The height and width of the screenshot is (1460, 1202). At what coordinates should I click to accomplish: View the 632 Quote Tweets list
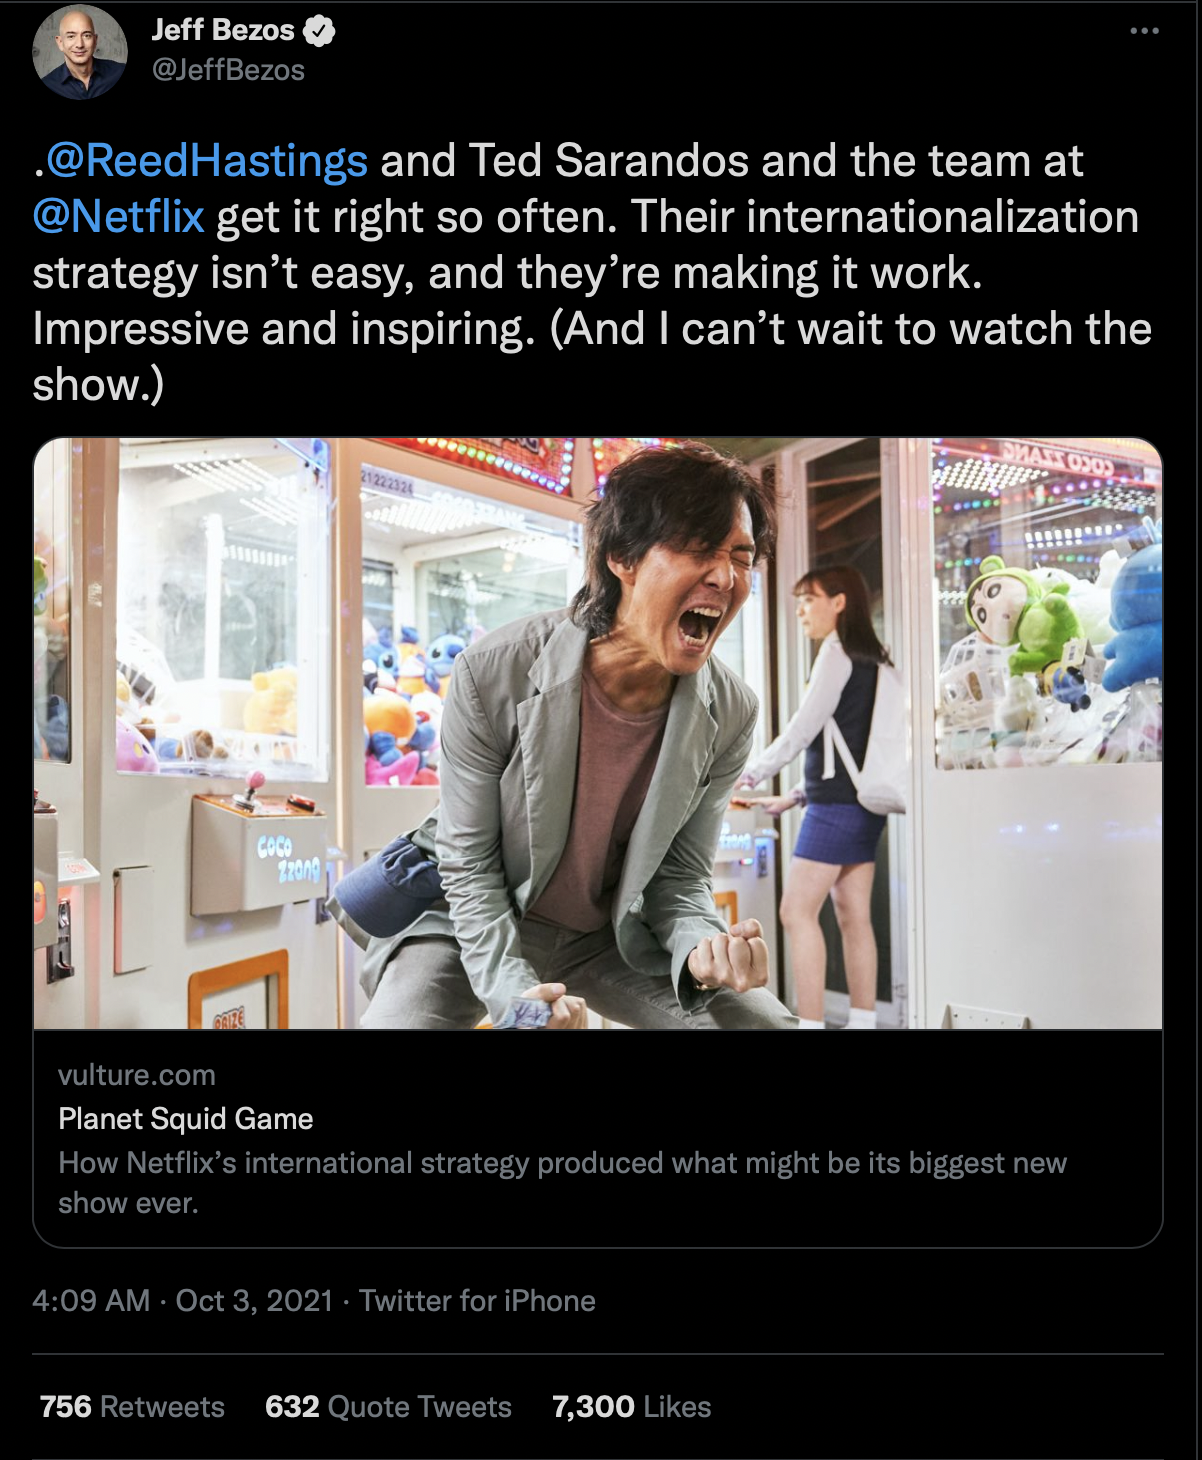click(388, 1407)
